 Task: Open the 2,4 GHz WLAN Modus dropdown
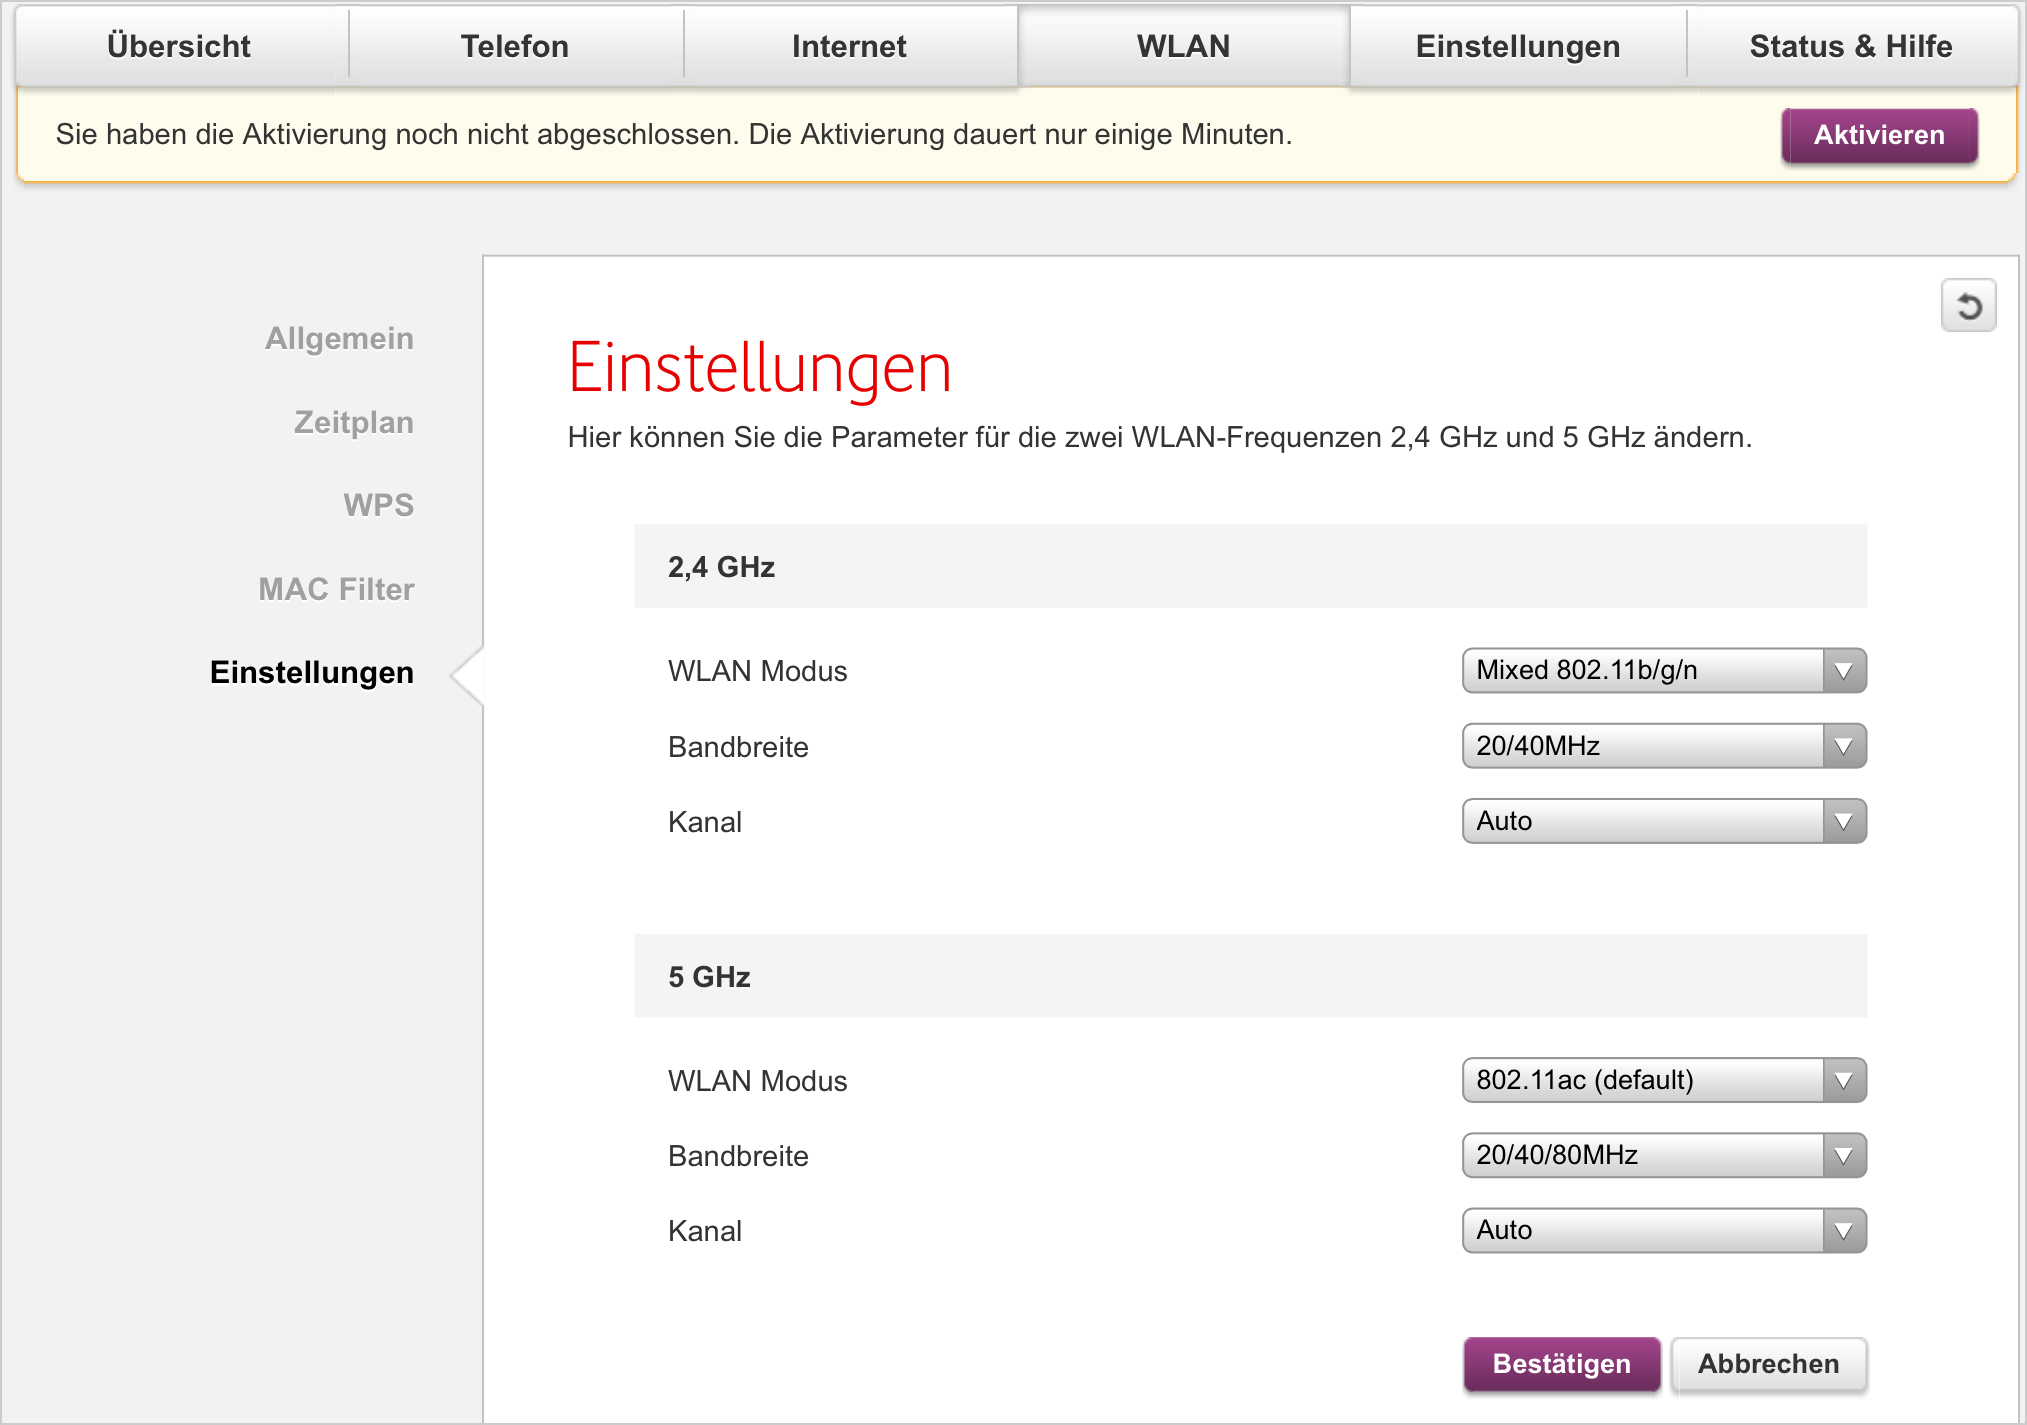1663,670
